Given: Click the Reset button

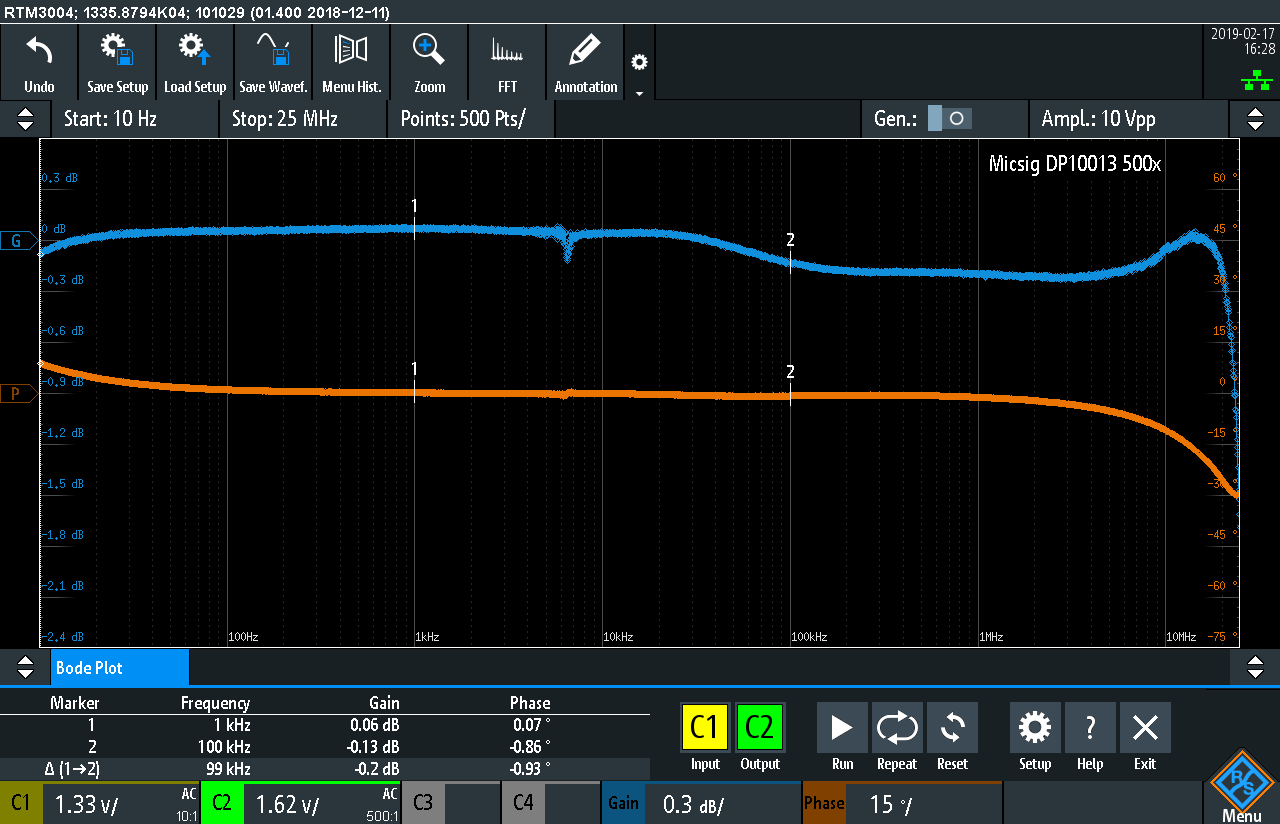Looking at the screenshot, I should pyautogui.click(x=952, y=737).
